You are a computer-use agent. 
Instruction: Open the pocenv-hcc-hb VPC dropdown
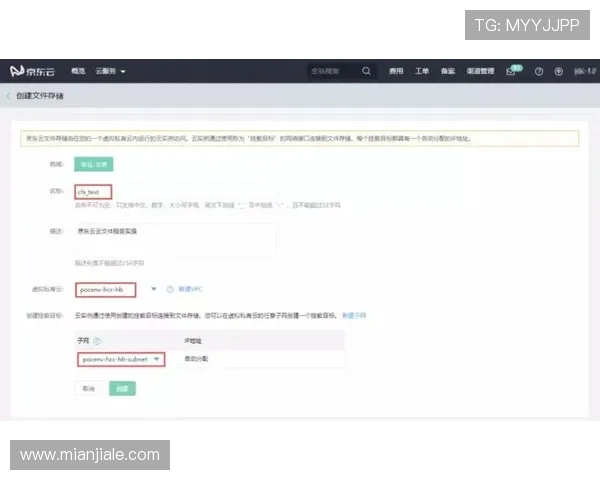tap(106, 290)
